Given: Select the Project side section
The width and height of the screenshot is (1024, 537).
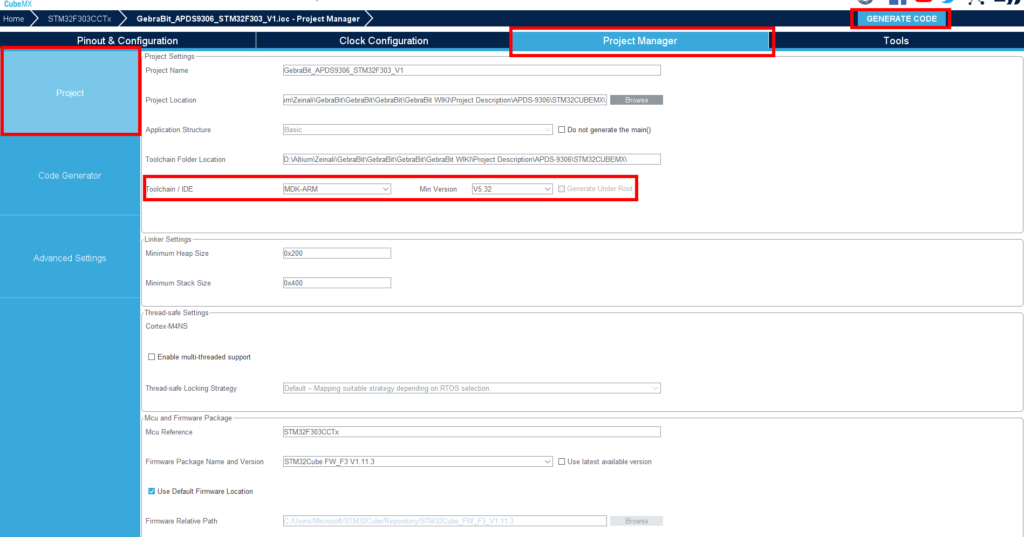Looking at the screenshot, I should point(70,93).
